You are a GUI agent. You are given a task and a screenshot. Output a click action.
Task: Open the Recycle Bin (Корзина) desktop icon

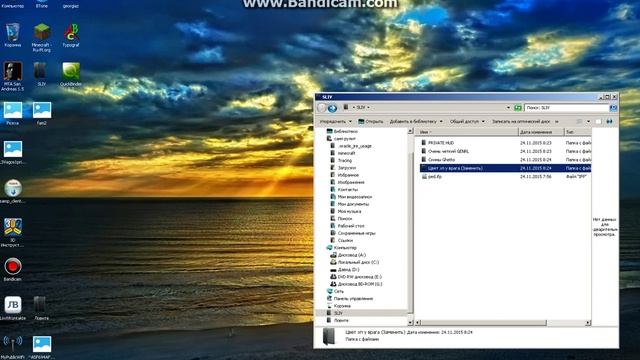pyautogui.click(x=13, y=35)
